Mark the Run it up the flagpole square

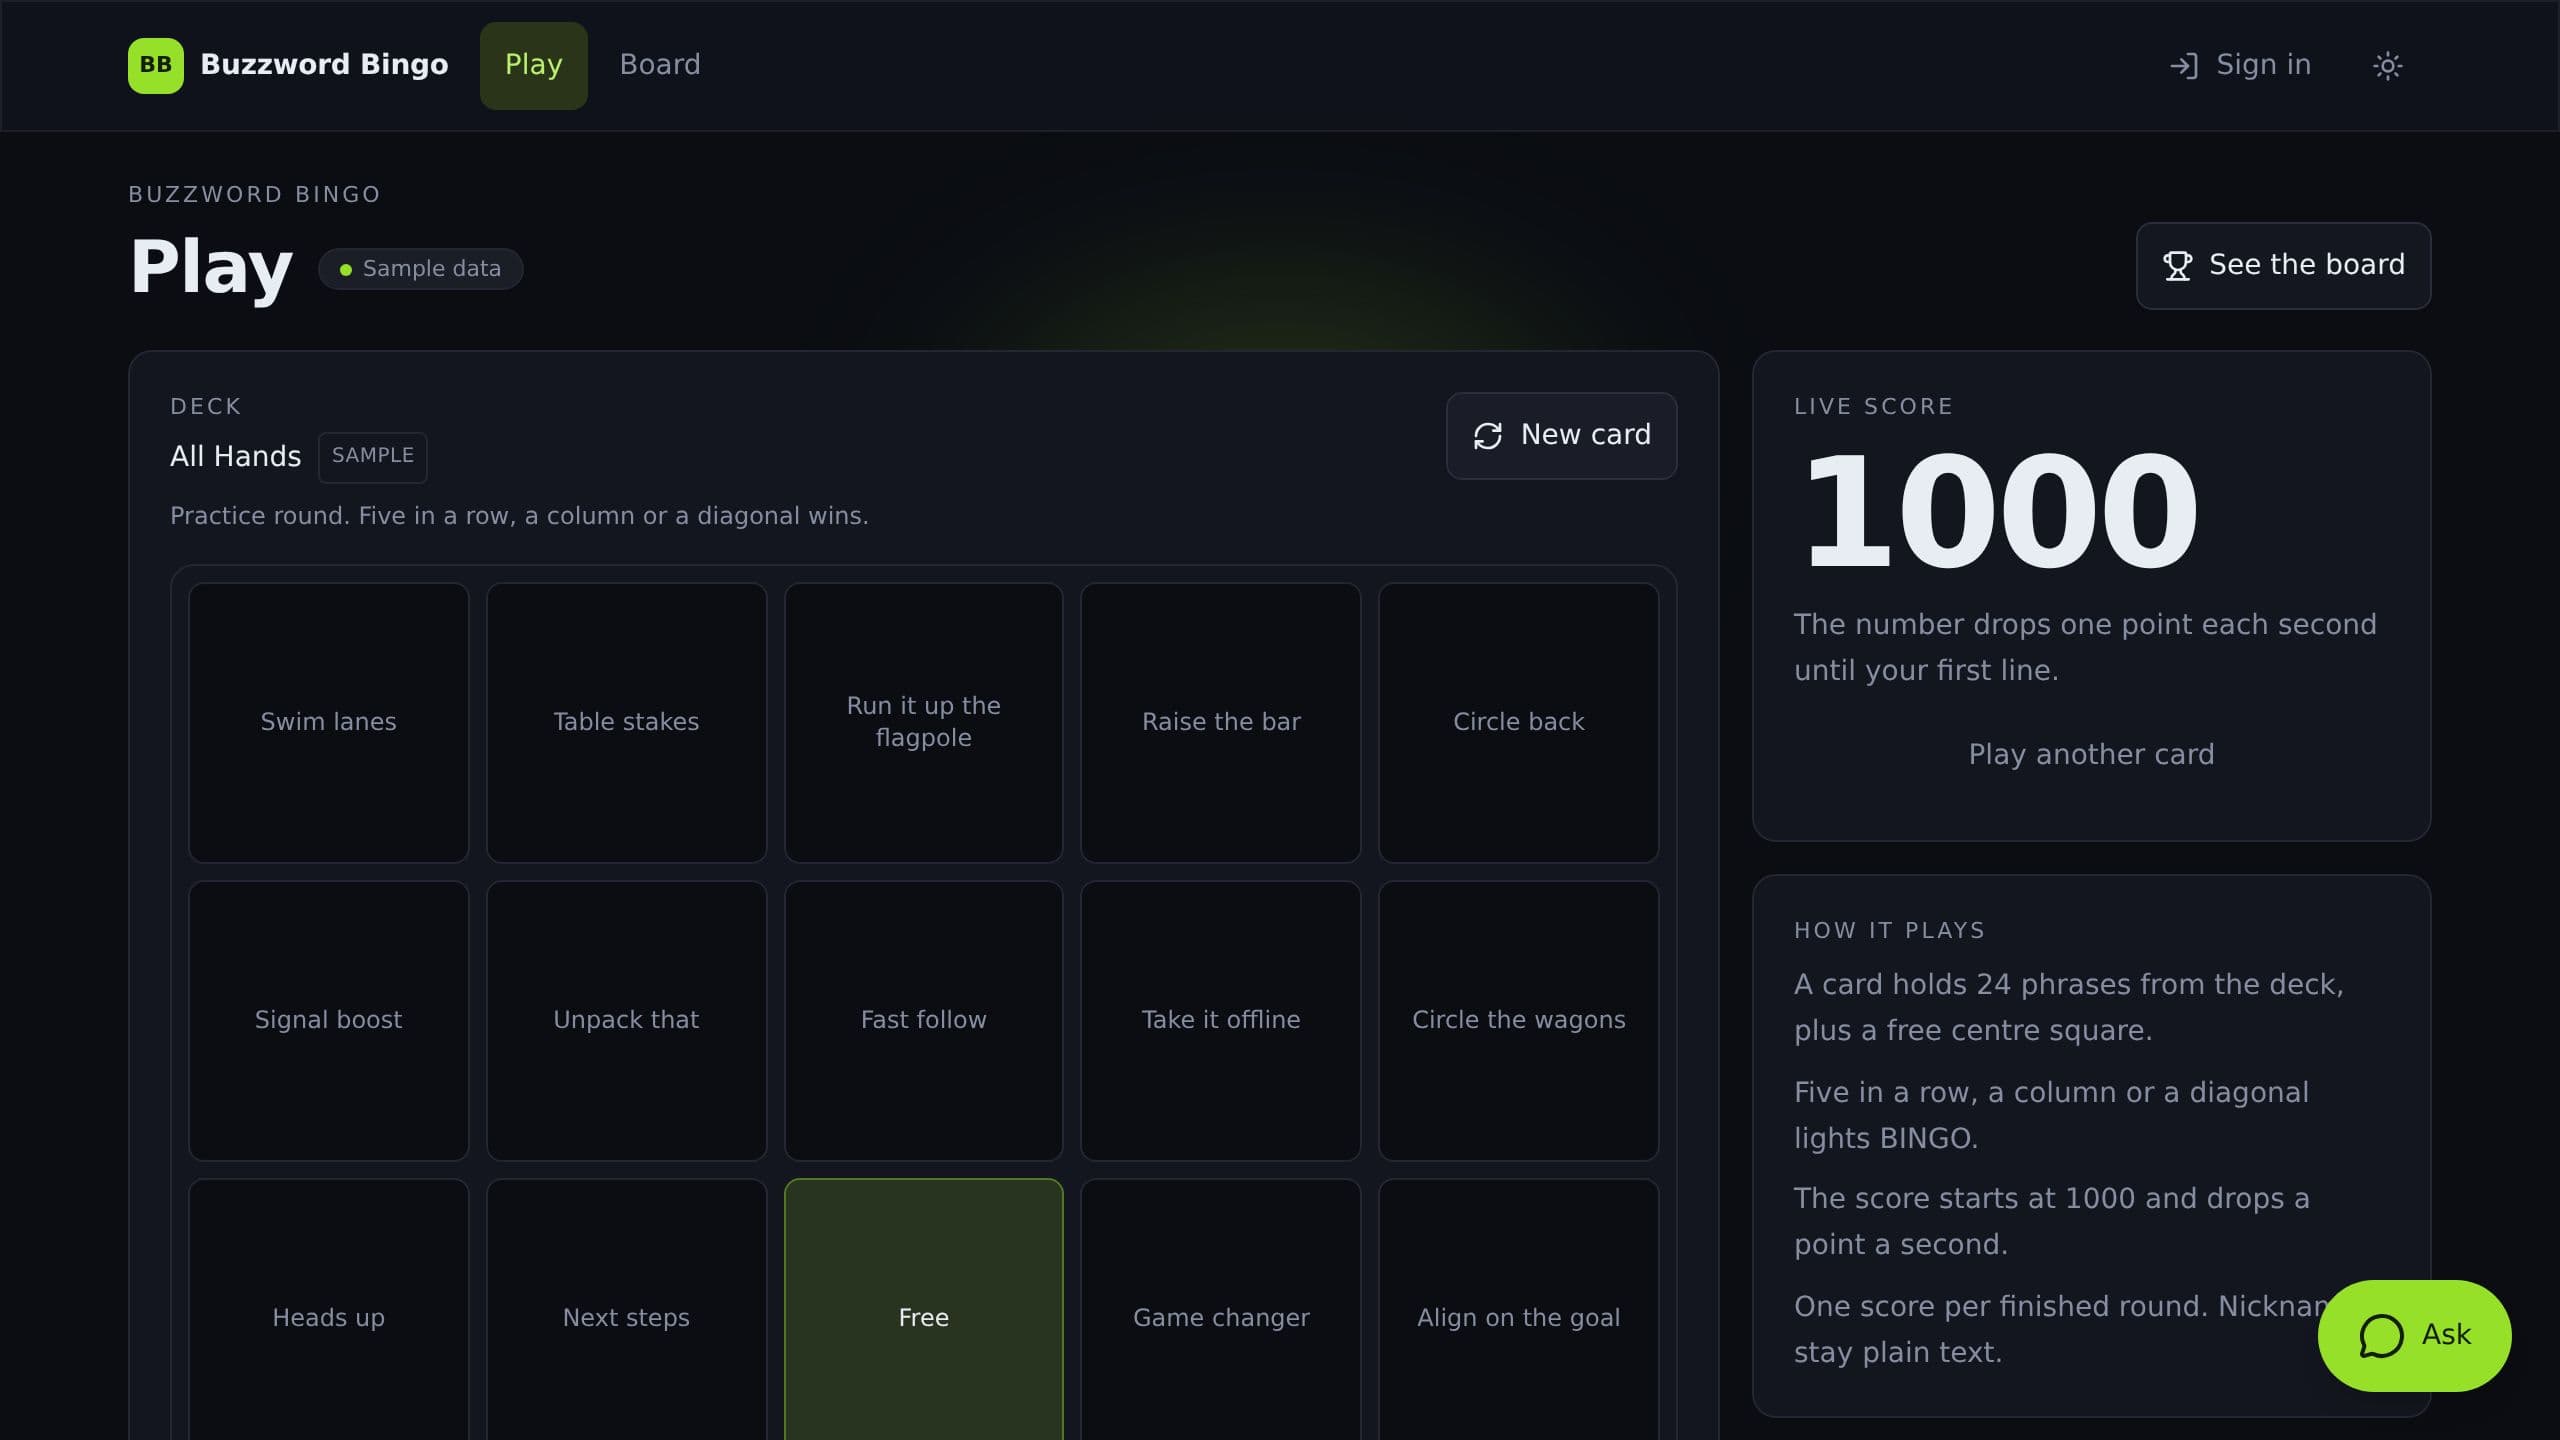click(x=923, y=722)
